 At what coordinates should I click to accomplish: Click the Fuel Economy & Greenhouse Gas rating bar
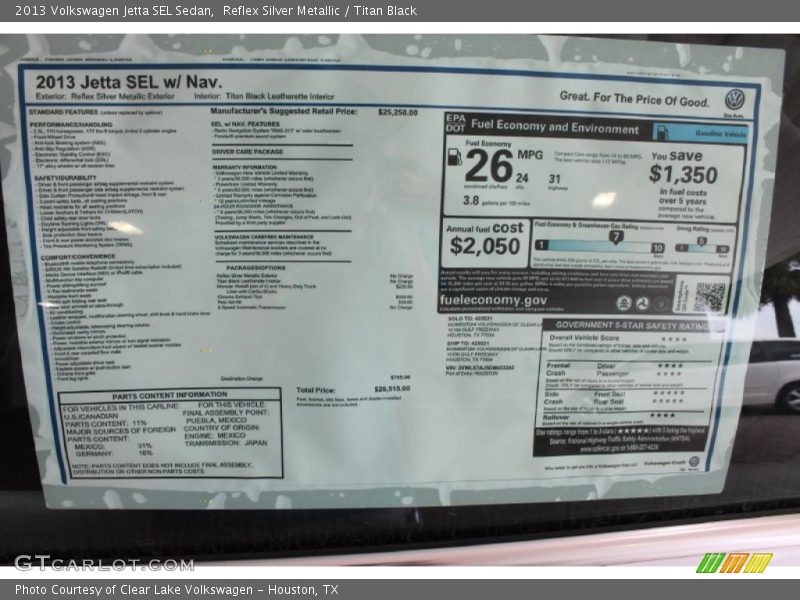(x=599, y=245)
